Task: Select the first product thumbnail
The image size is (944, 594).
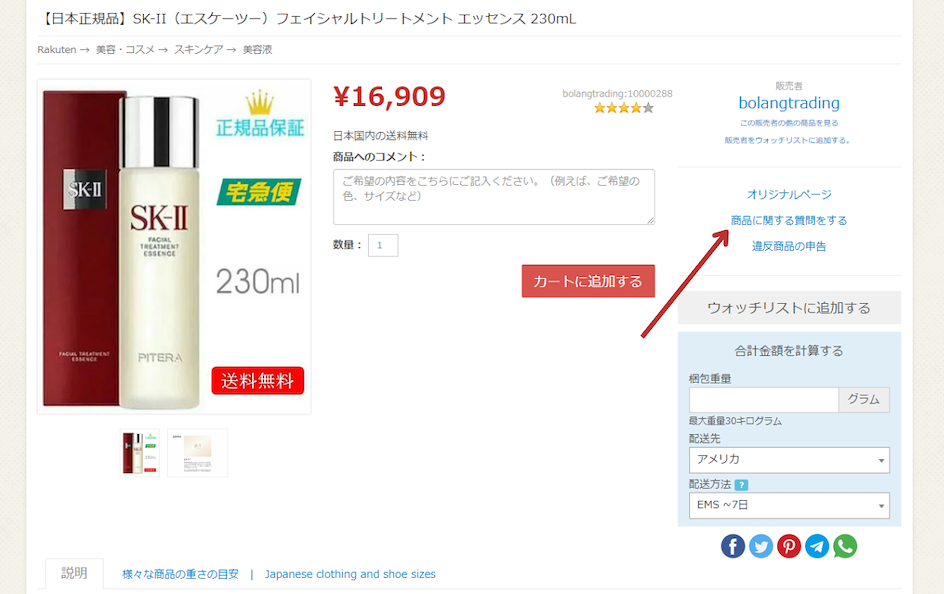Action: [x=140, y=453]
